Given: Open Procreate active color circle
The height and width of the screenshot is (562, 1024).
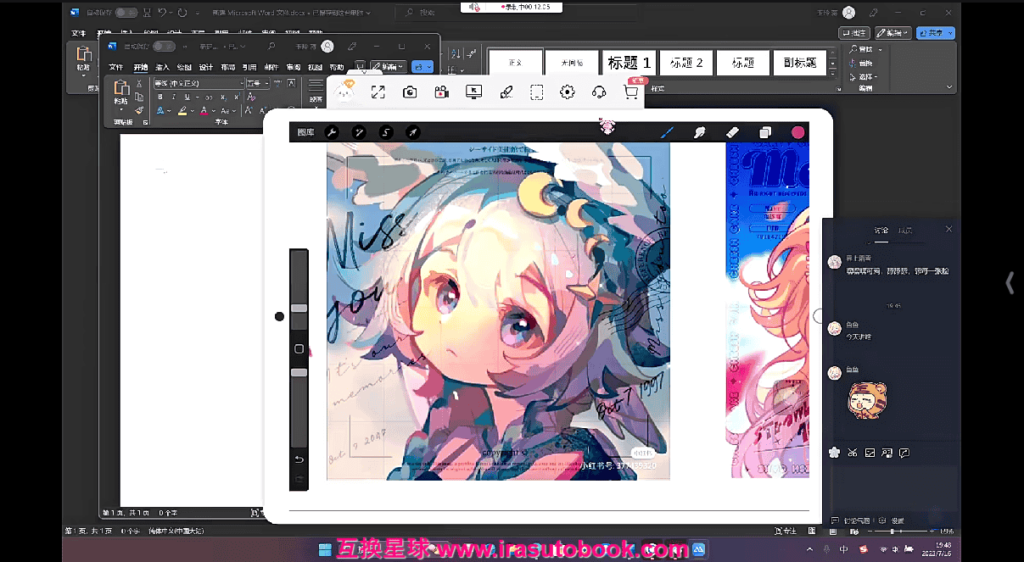Looking at the screenshot, I should (x=797, y=133).
